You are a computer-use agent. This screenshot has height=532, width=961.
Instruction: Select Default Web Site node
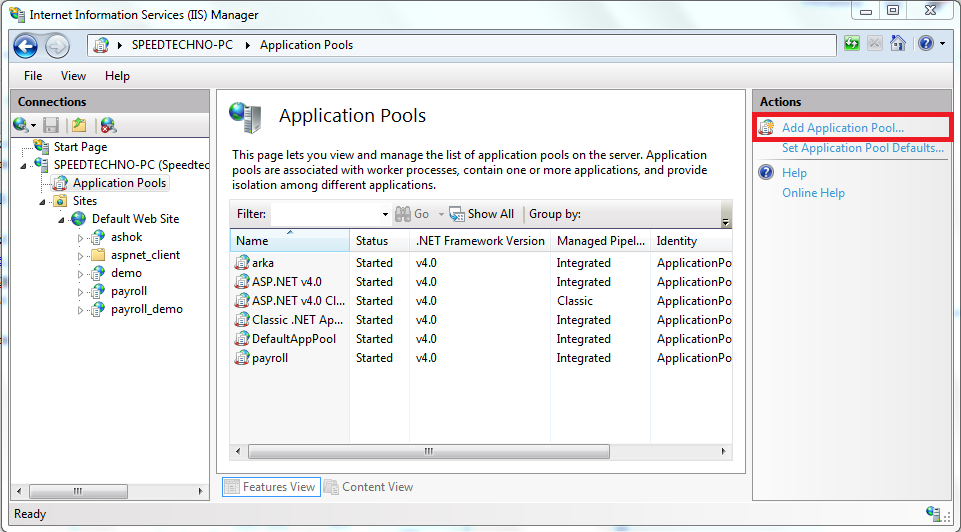(x=135, y=219)
